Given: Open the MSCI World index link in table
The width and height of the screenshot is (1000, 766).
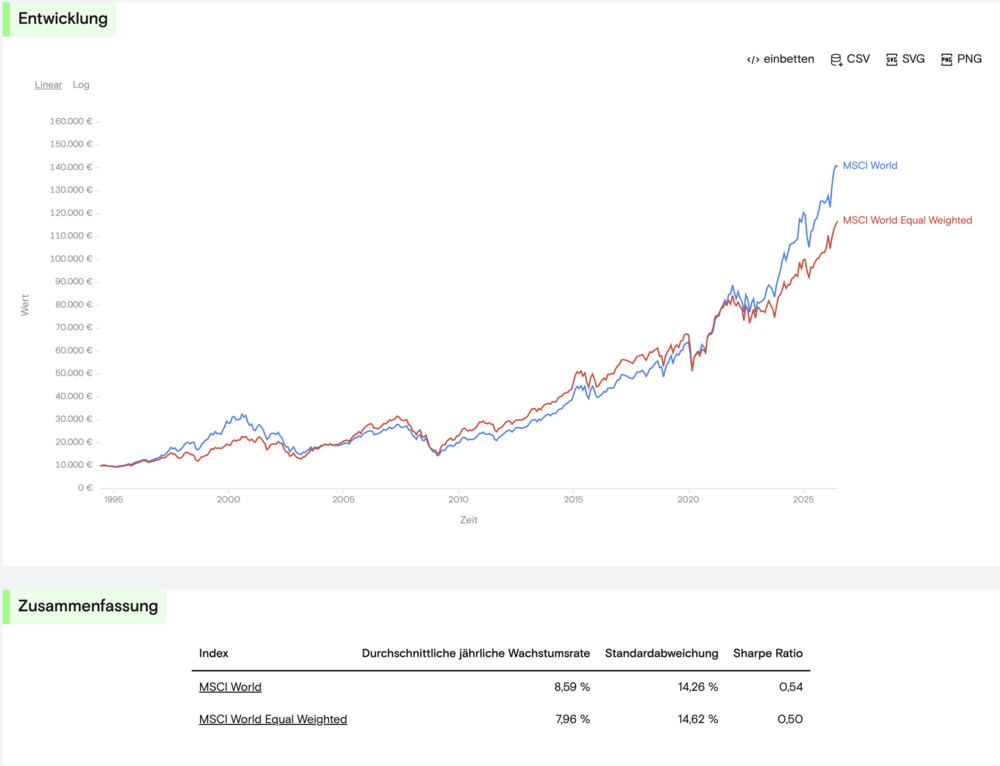Looking at the screenshot, I should (230, 687).
